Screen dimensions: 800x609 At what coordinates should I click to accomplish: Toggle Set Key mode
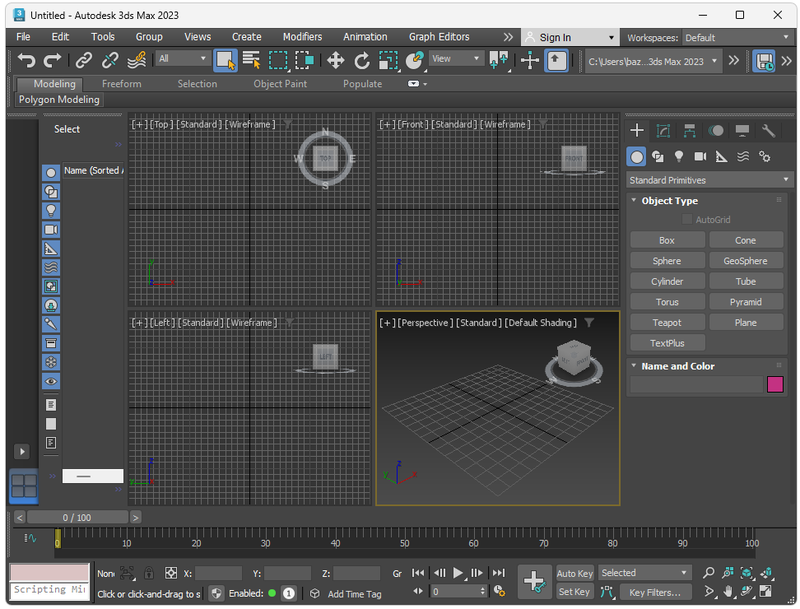[574, 592]
